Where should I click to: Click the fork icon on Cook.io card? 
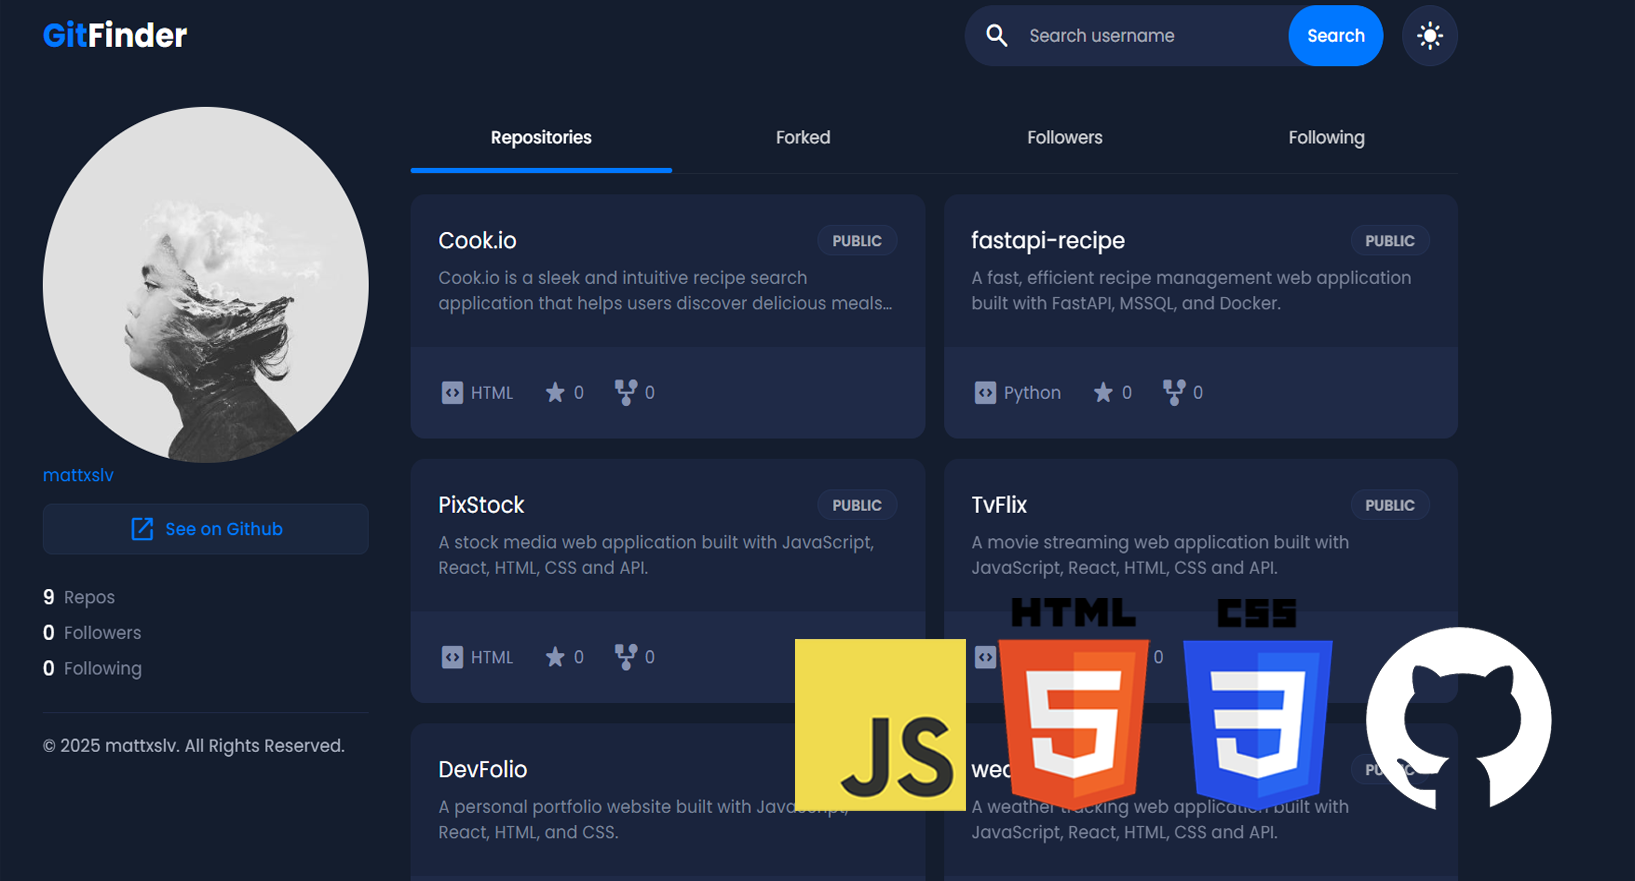pyautogui.click(x=625, y=392)
